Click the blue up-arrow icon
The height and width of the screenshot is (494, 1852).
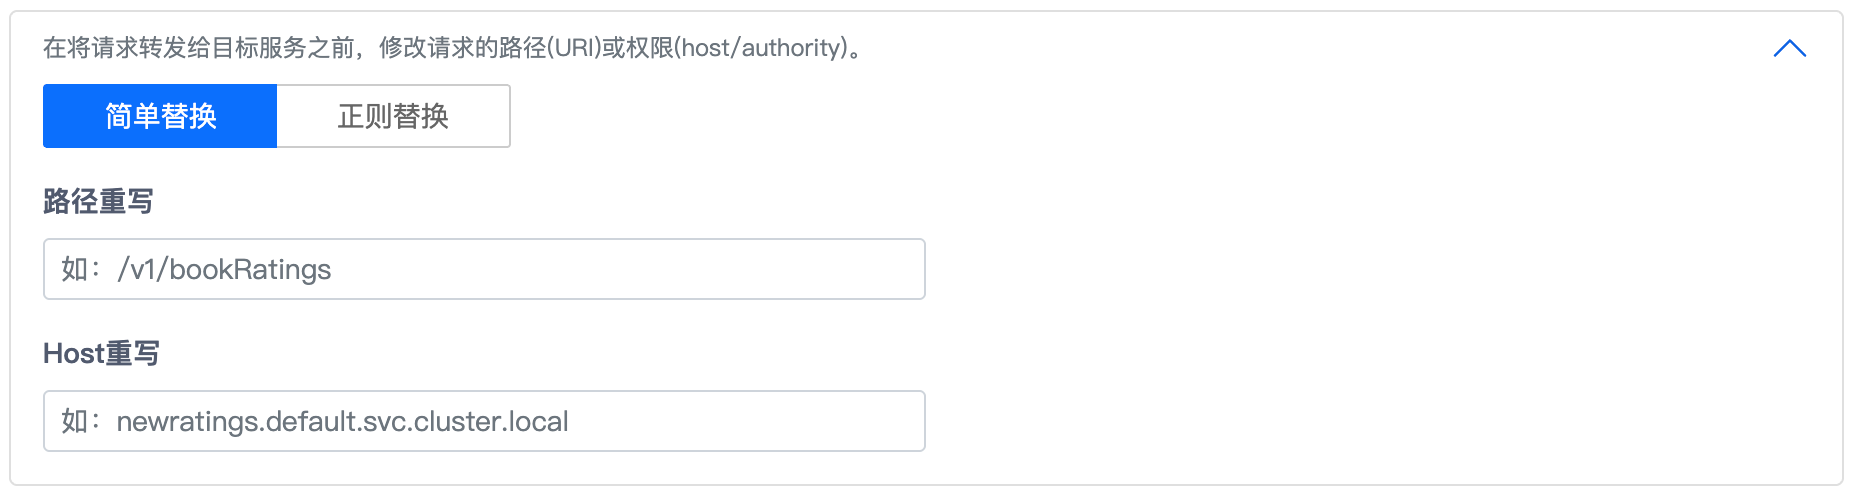coord(1789,48)
